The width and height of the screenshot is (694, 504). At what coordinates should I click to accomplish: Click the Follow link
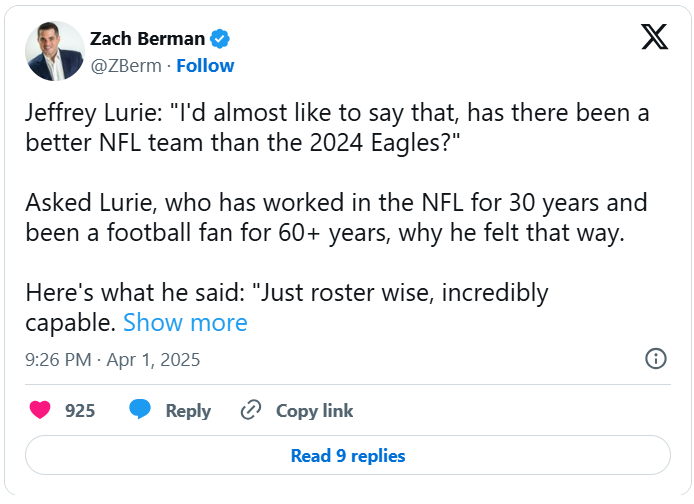click(x=205, y=66)
